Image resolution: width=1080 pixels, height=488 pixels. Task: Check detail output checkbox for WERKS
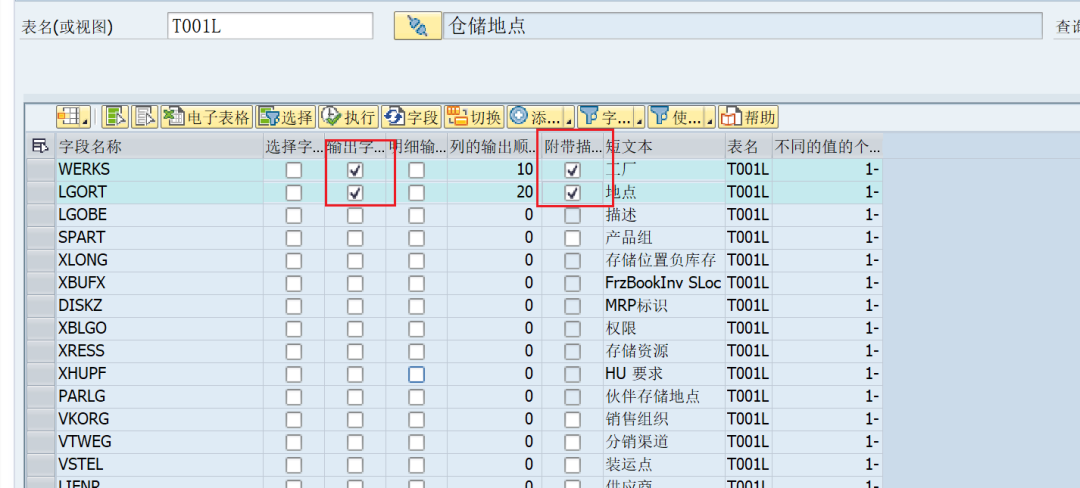pos(417,170)
